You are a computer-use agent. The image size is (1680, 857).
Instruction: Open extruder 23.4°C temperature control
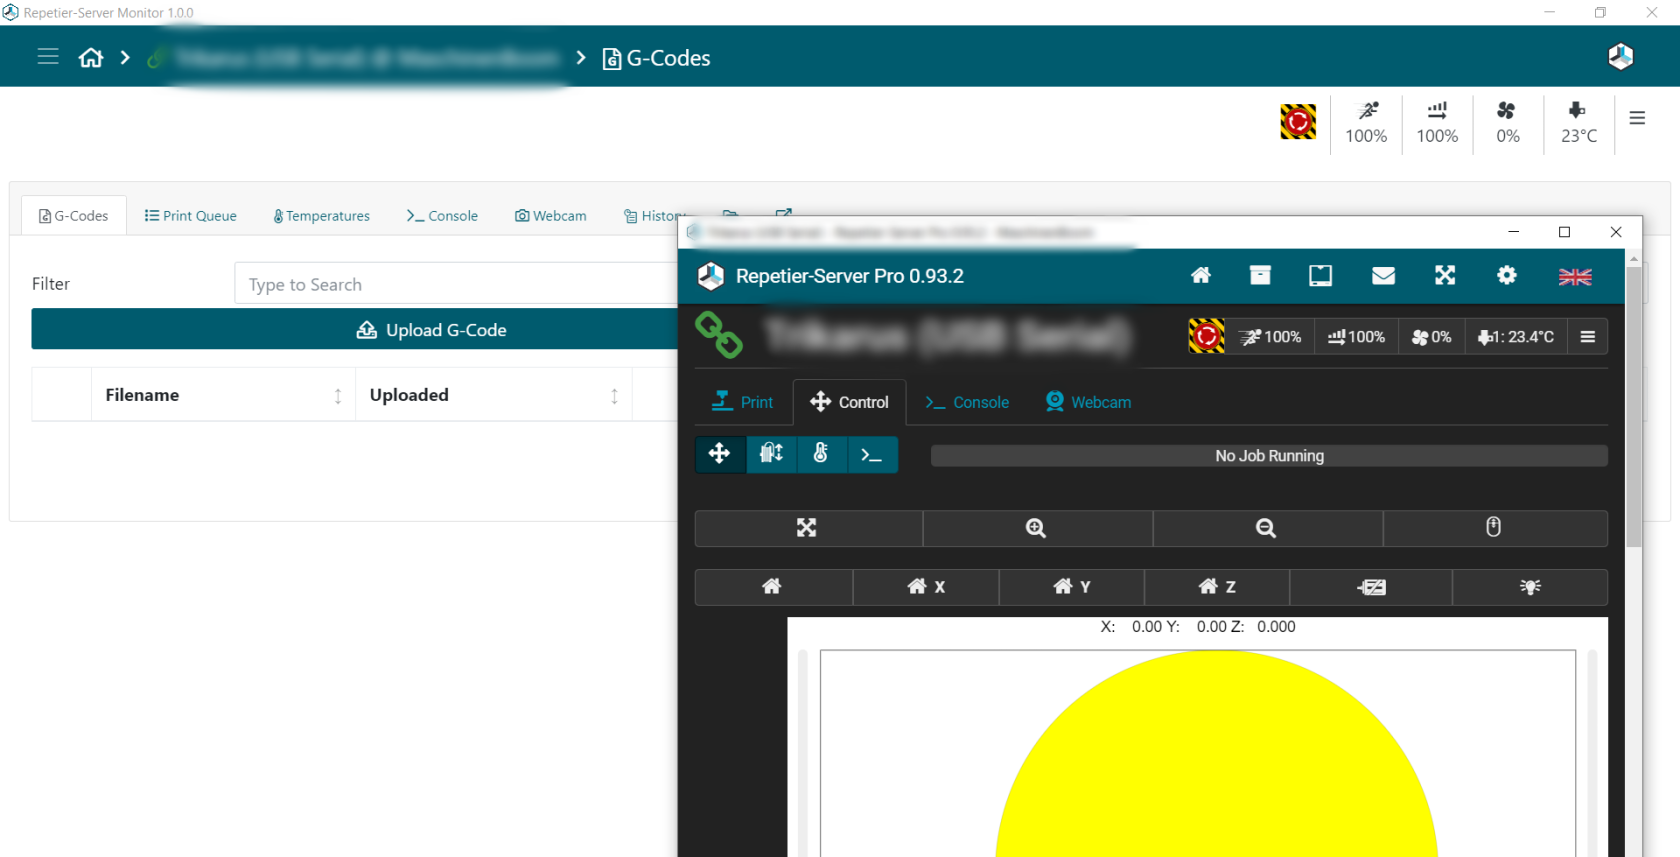coord(1516,337)
